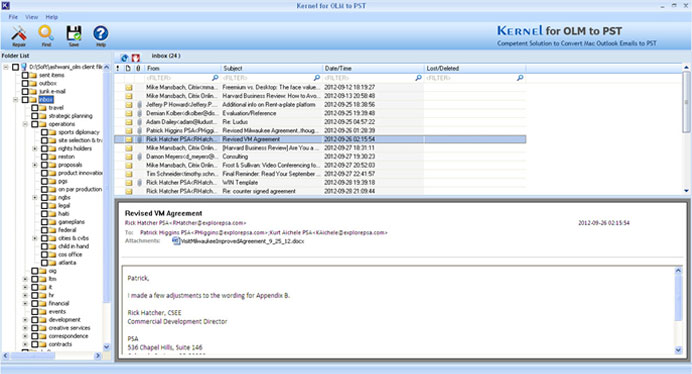Click the filter search icon in Date/Time column
This screenshot has height=374, width=692.
tap(418, 78)
